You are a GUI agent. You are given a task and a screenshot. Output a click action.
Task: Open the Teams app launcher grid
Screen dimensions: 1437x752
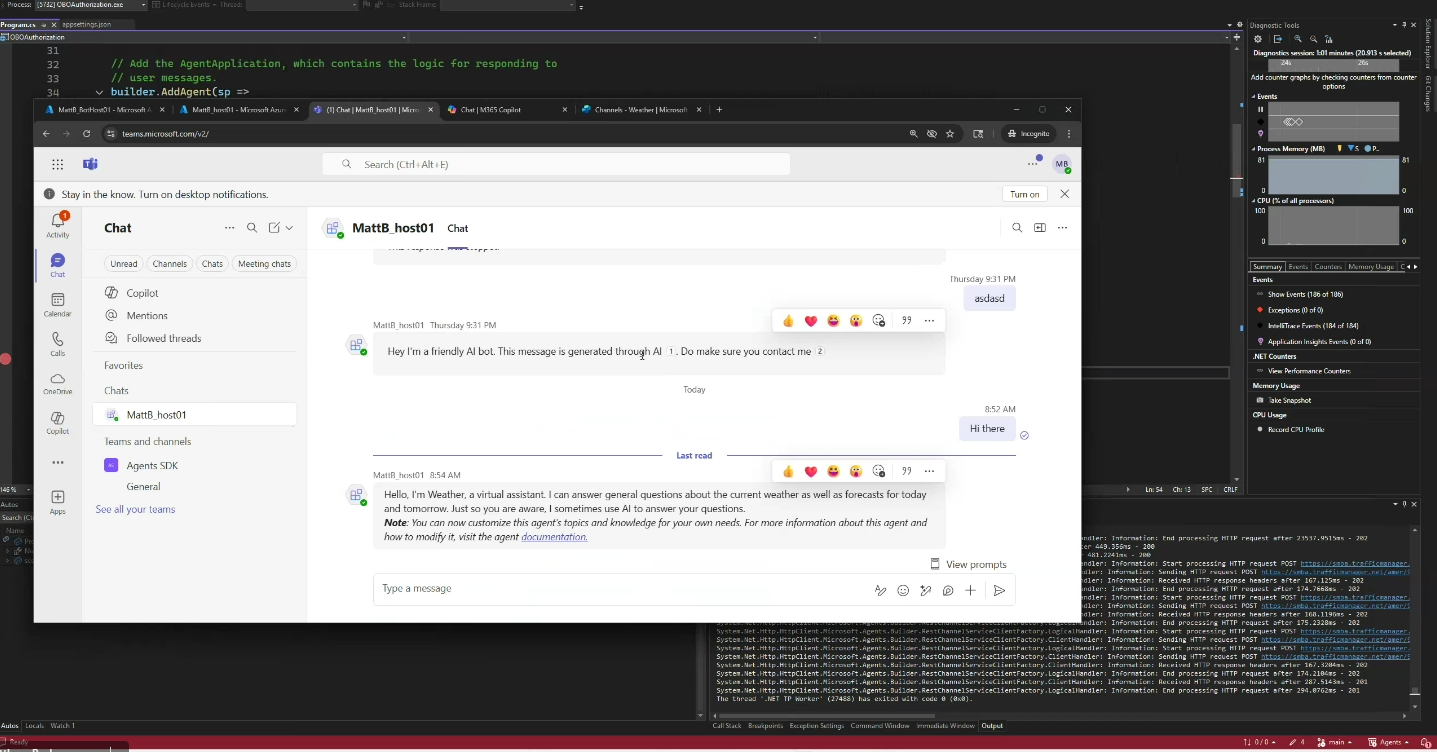point(58,164)
